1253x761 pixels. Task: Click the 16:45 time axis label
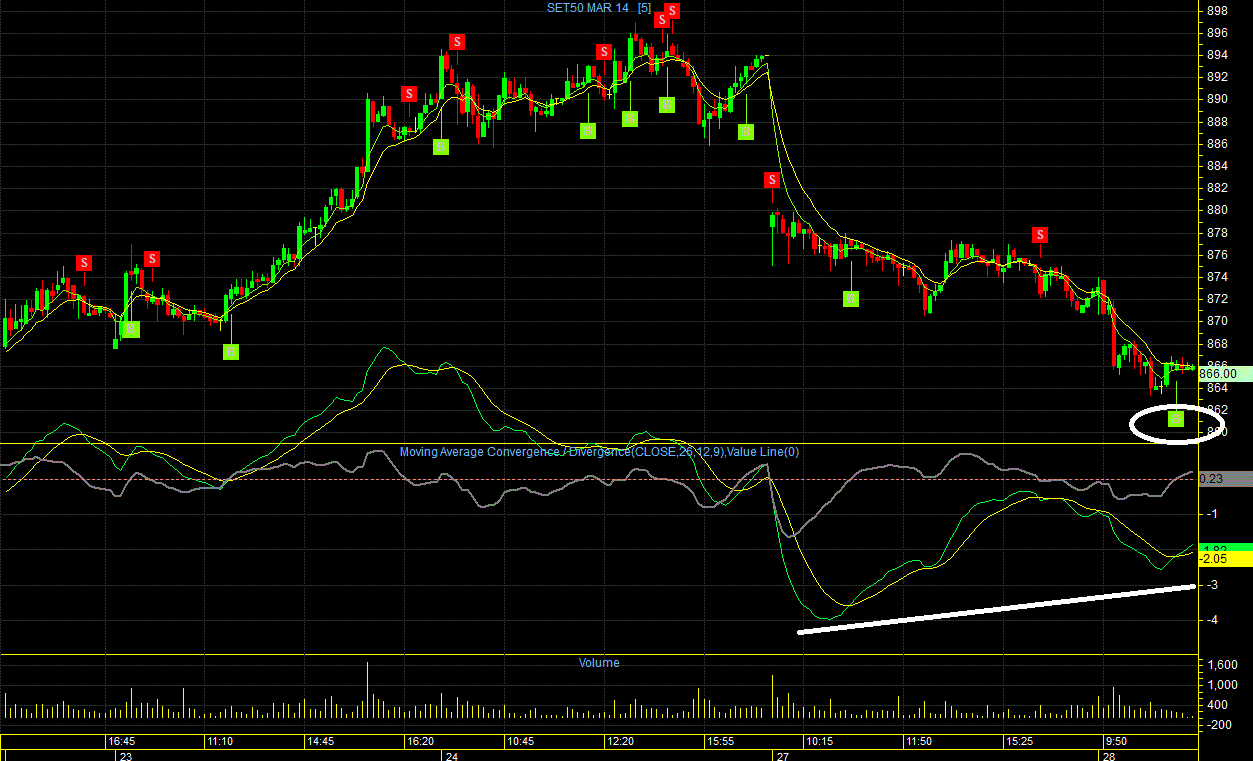click(x=122, y=742)
